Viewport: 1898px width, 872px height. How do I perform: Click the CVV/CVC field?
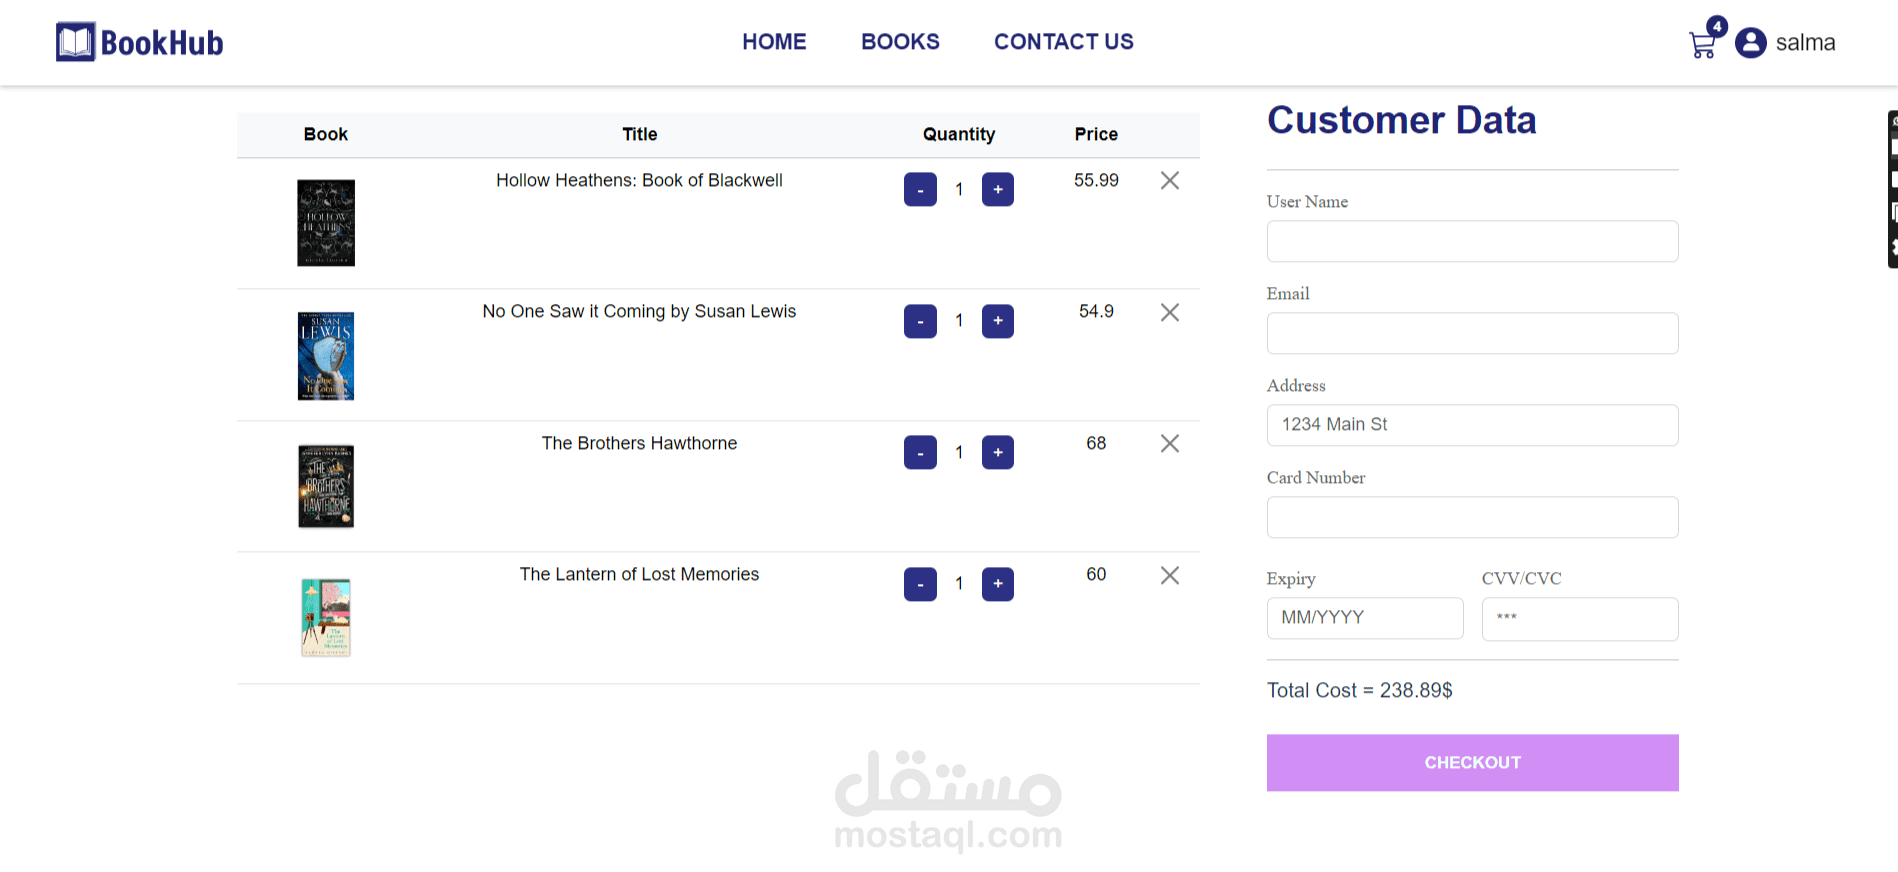click(x=1580, y=619)
